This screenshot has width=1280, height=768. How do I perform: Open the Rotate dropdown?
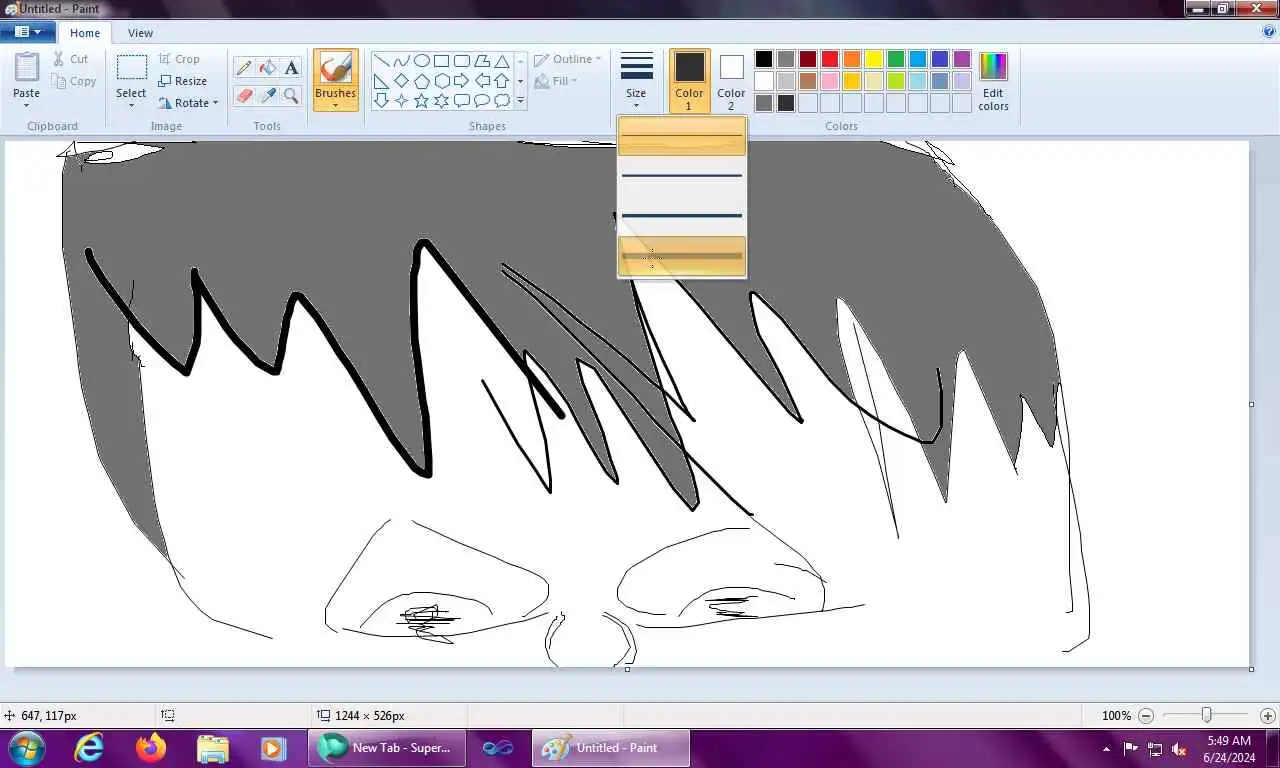click(189, 103)
